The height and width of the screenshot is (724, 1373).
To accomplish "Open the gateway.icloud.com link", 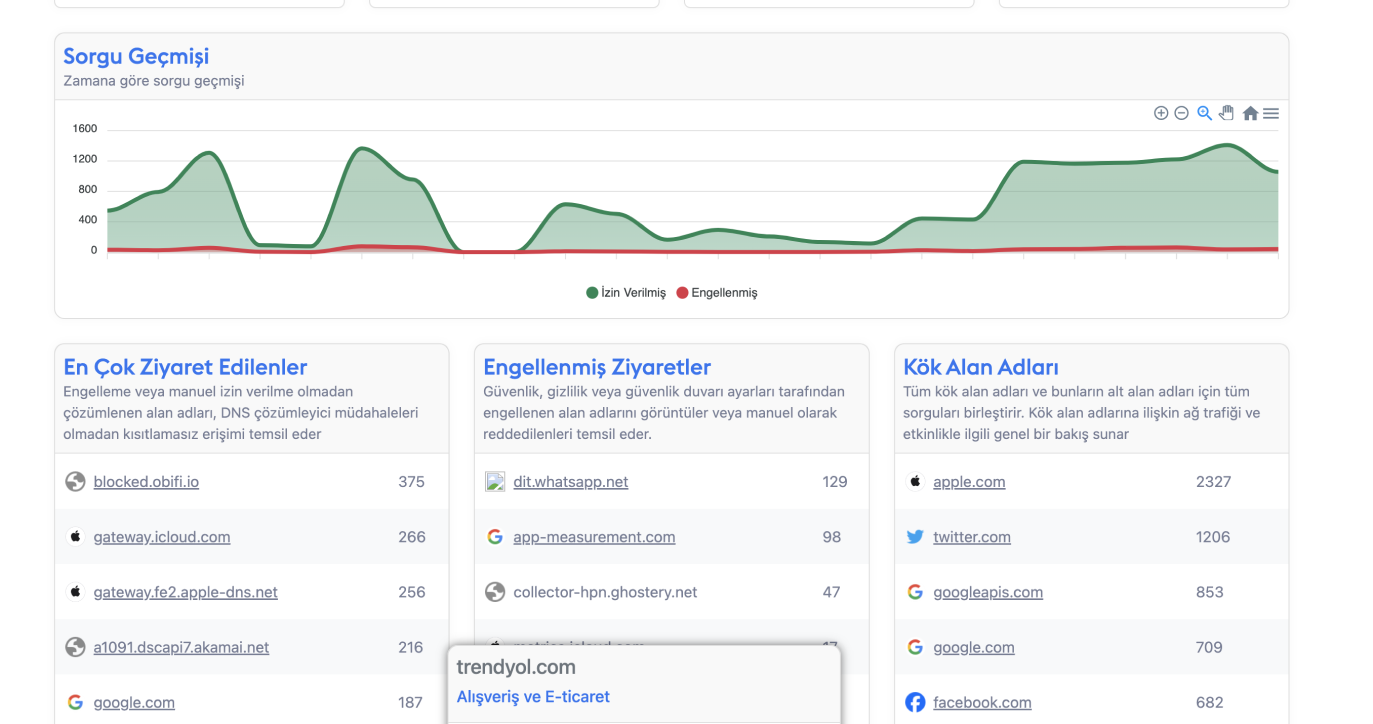I will coord(162,537).
